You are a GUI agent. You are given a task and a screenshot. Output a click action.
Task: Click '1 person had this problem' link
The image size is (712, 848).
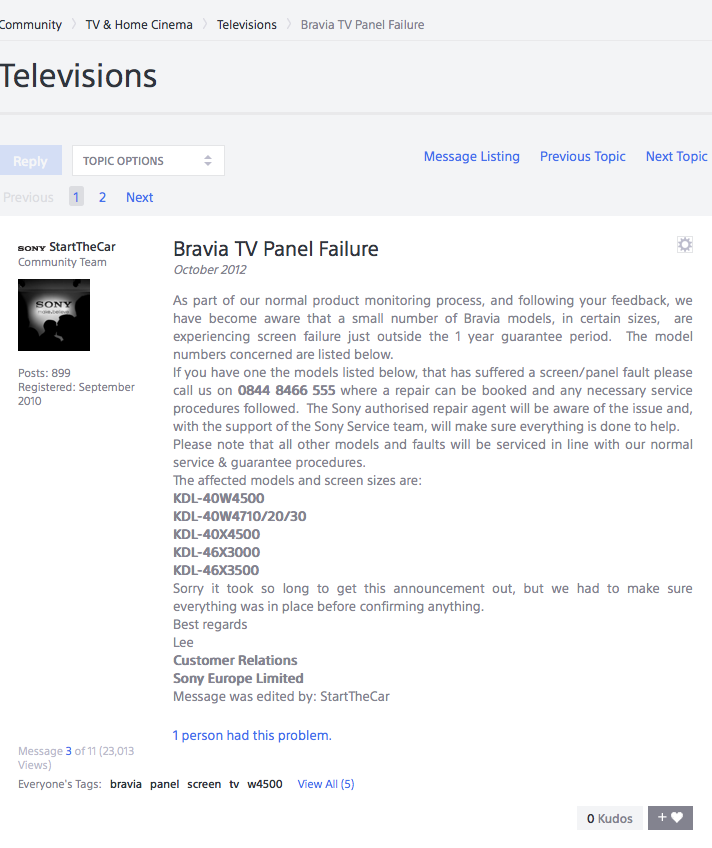point(252,735)
